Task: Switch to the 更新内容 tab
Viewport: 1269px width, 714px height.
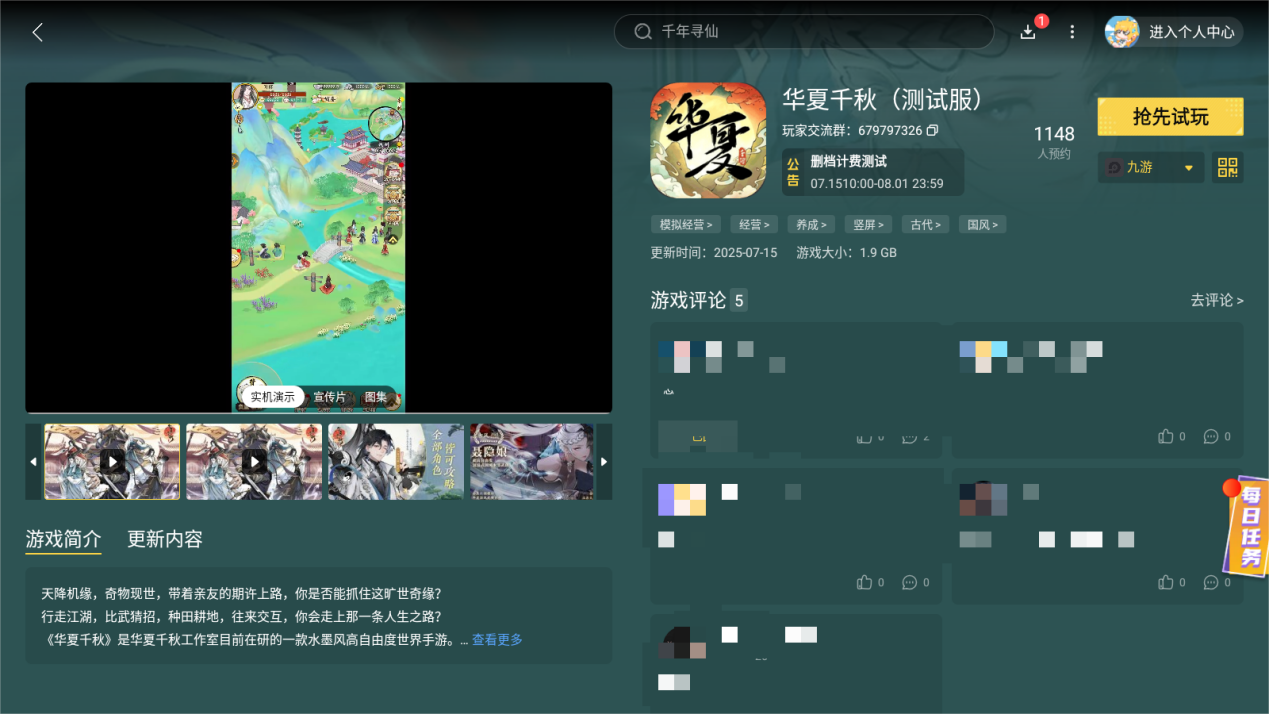Action: pos(165,539)
